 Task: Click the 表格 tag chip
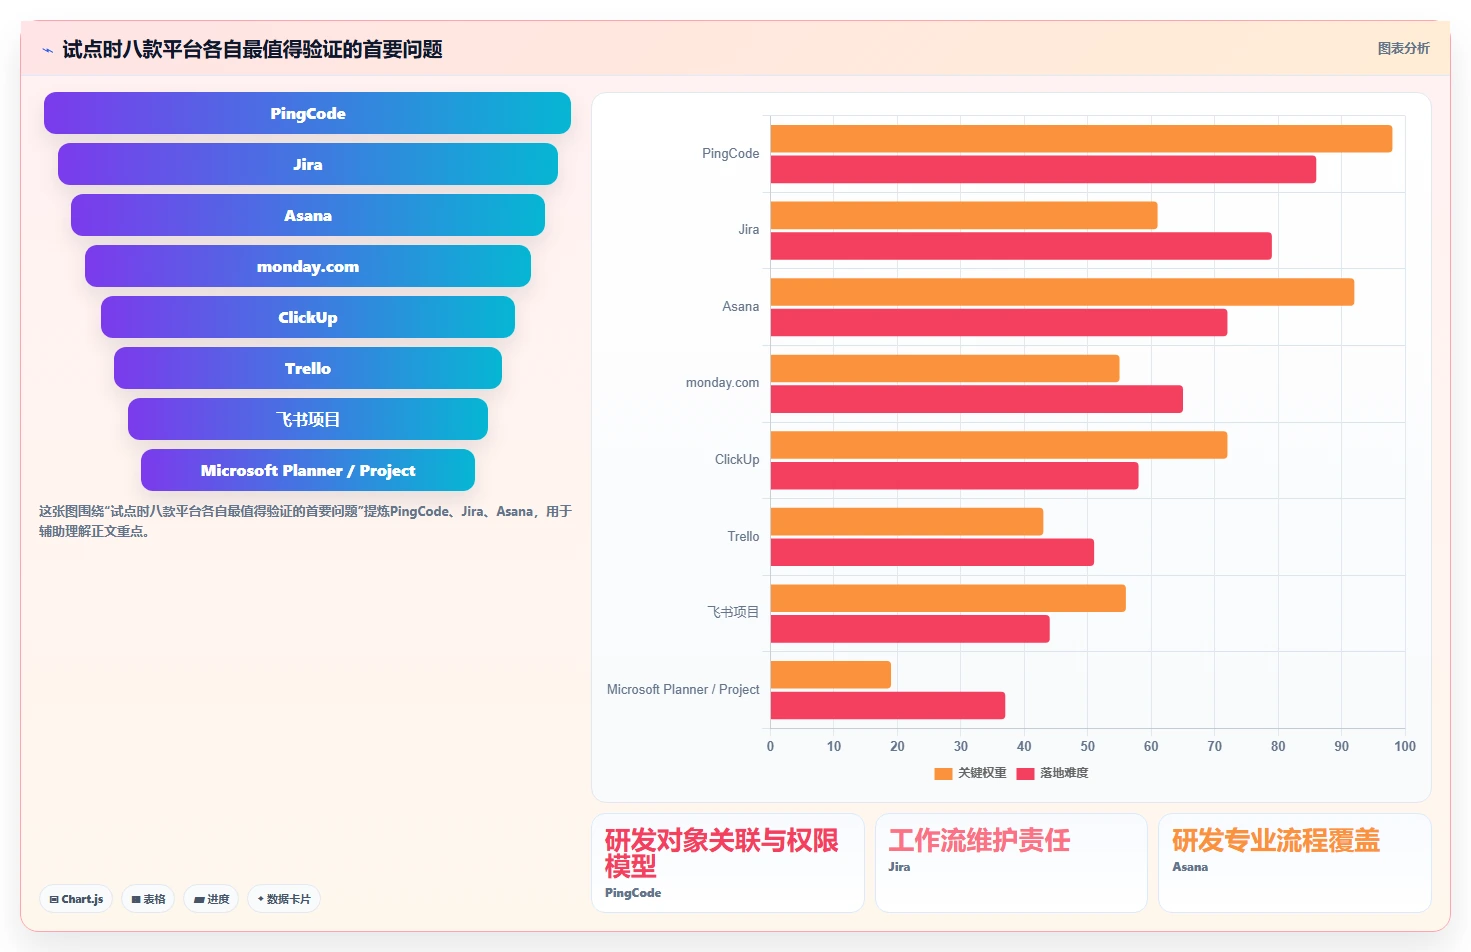point(148,899)
